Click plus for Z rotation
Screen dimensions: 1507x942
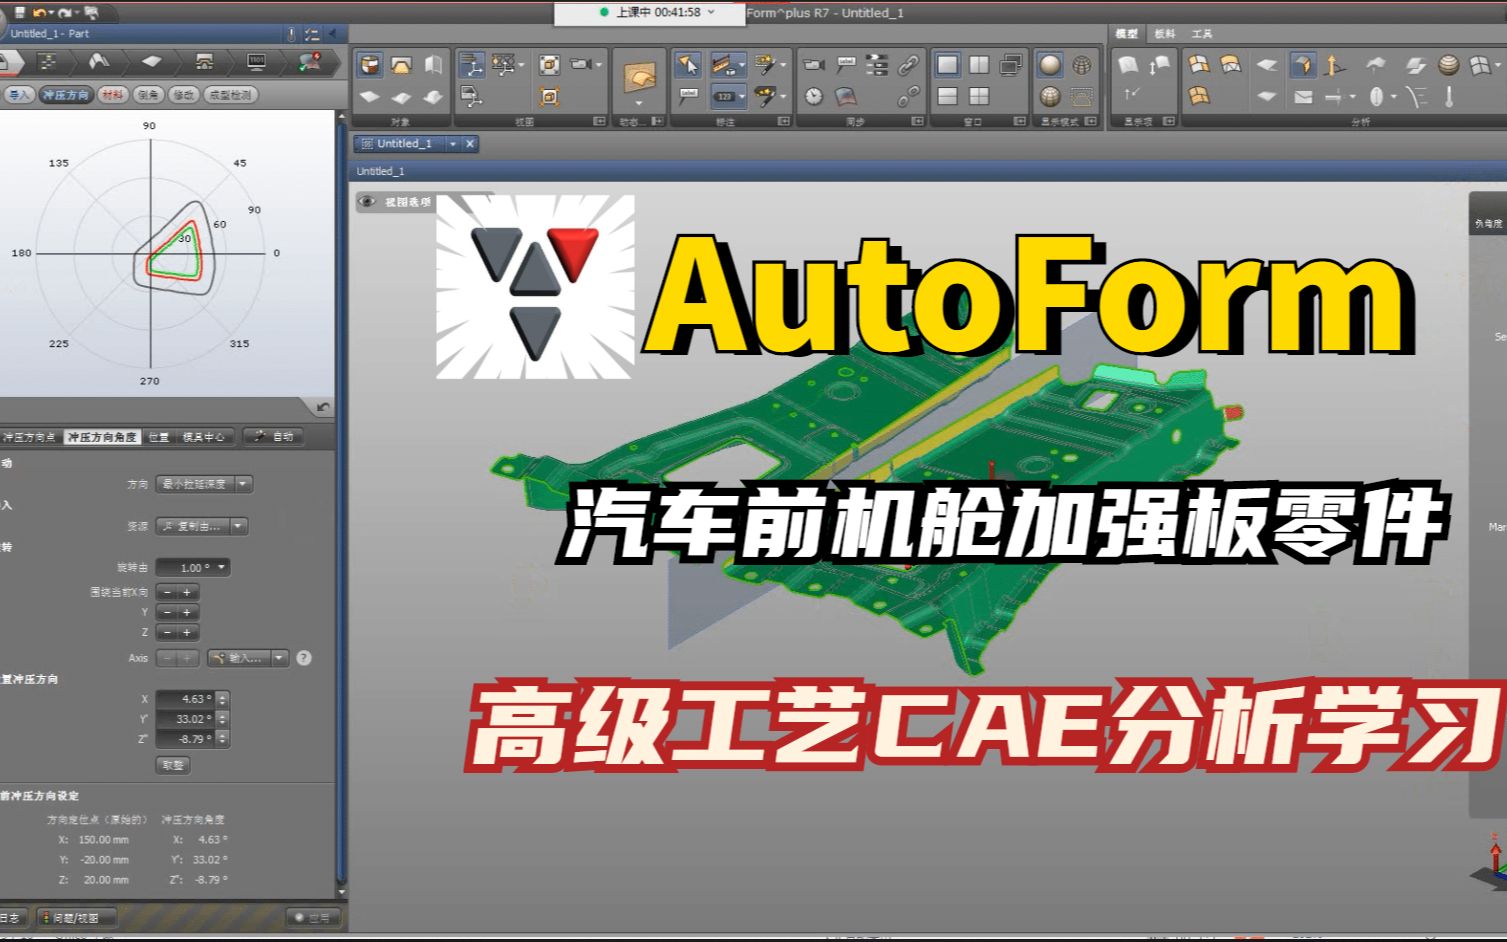[187, 632]
